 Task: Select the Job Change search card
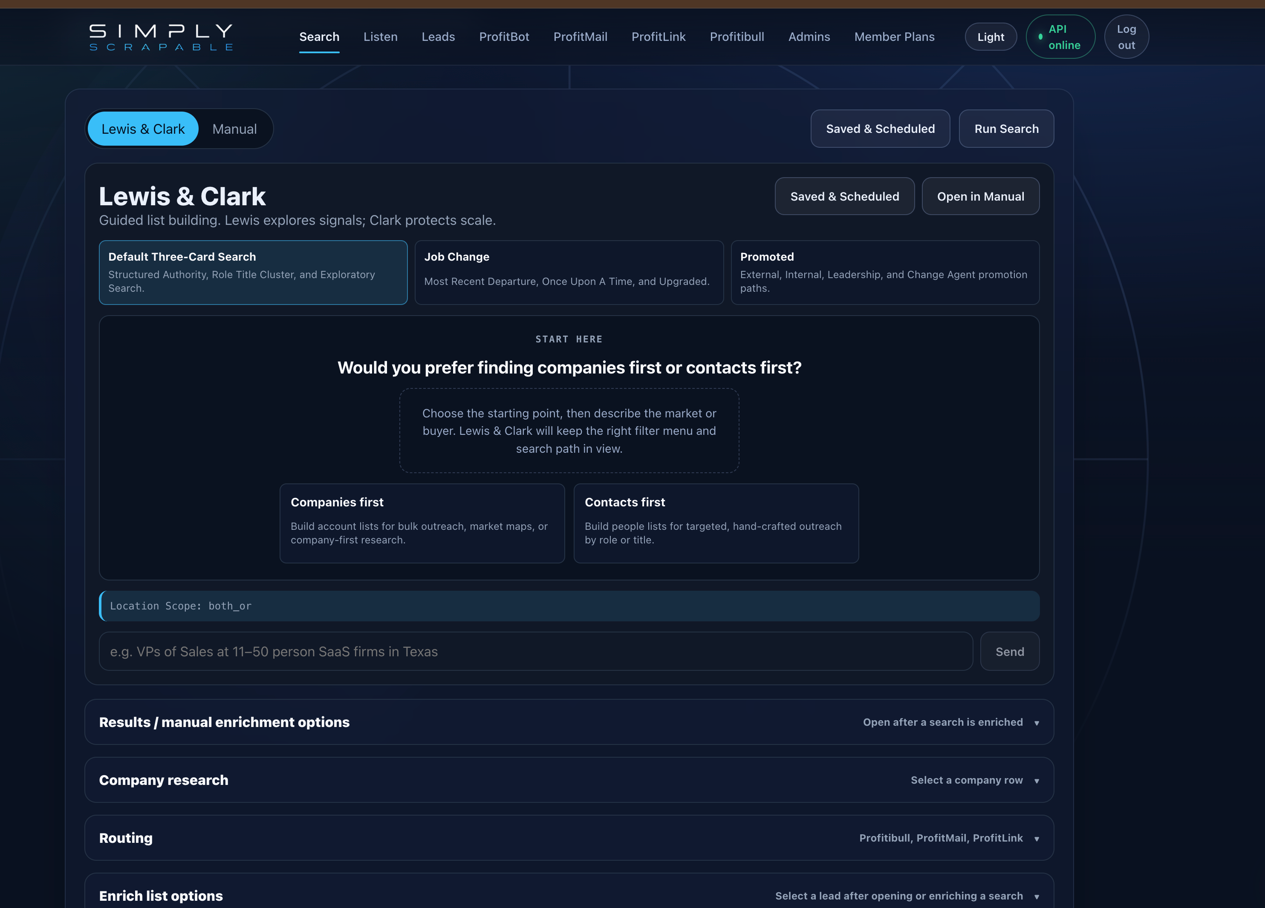tap(569, 272)
